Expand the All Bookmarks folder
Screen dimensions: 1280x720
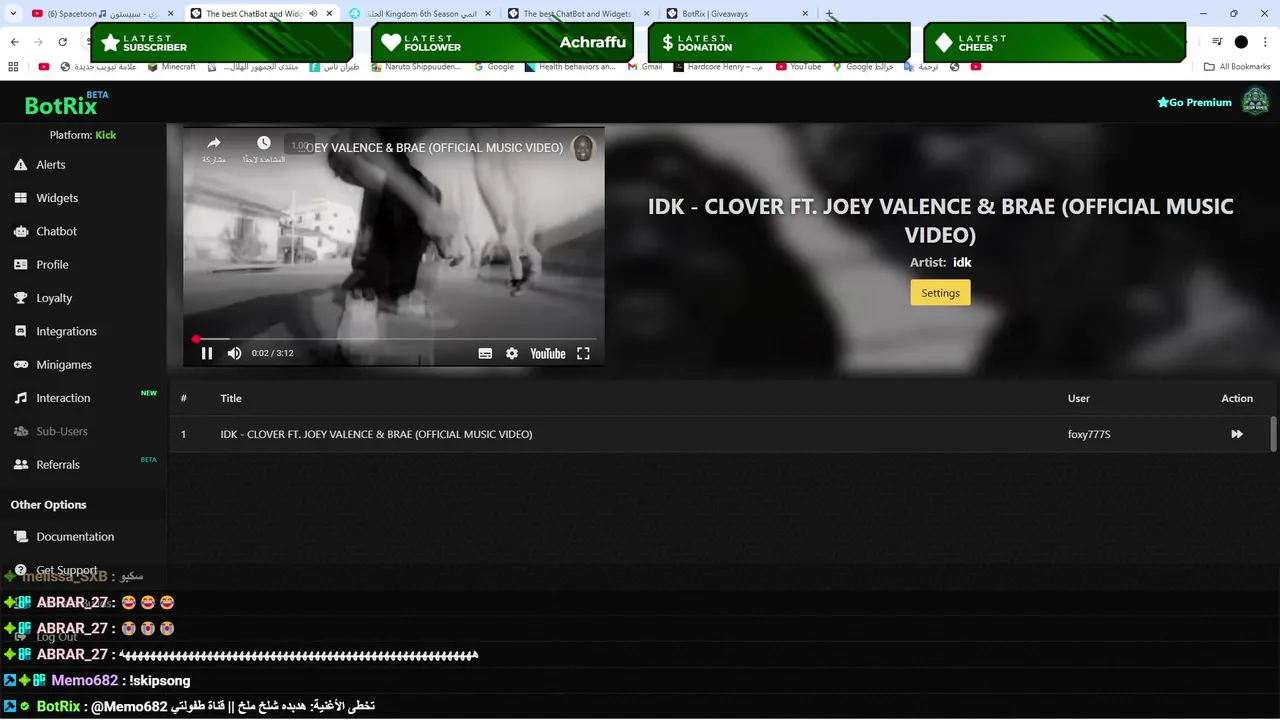1237,67
